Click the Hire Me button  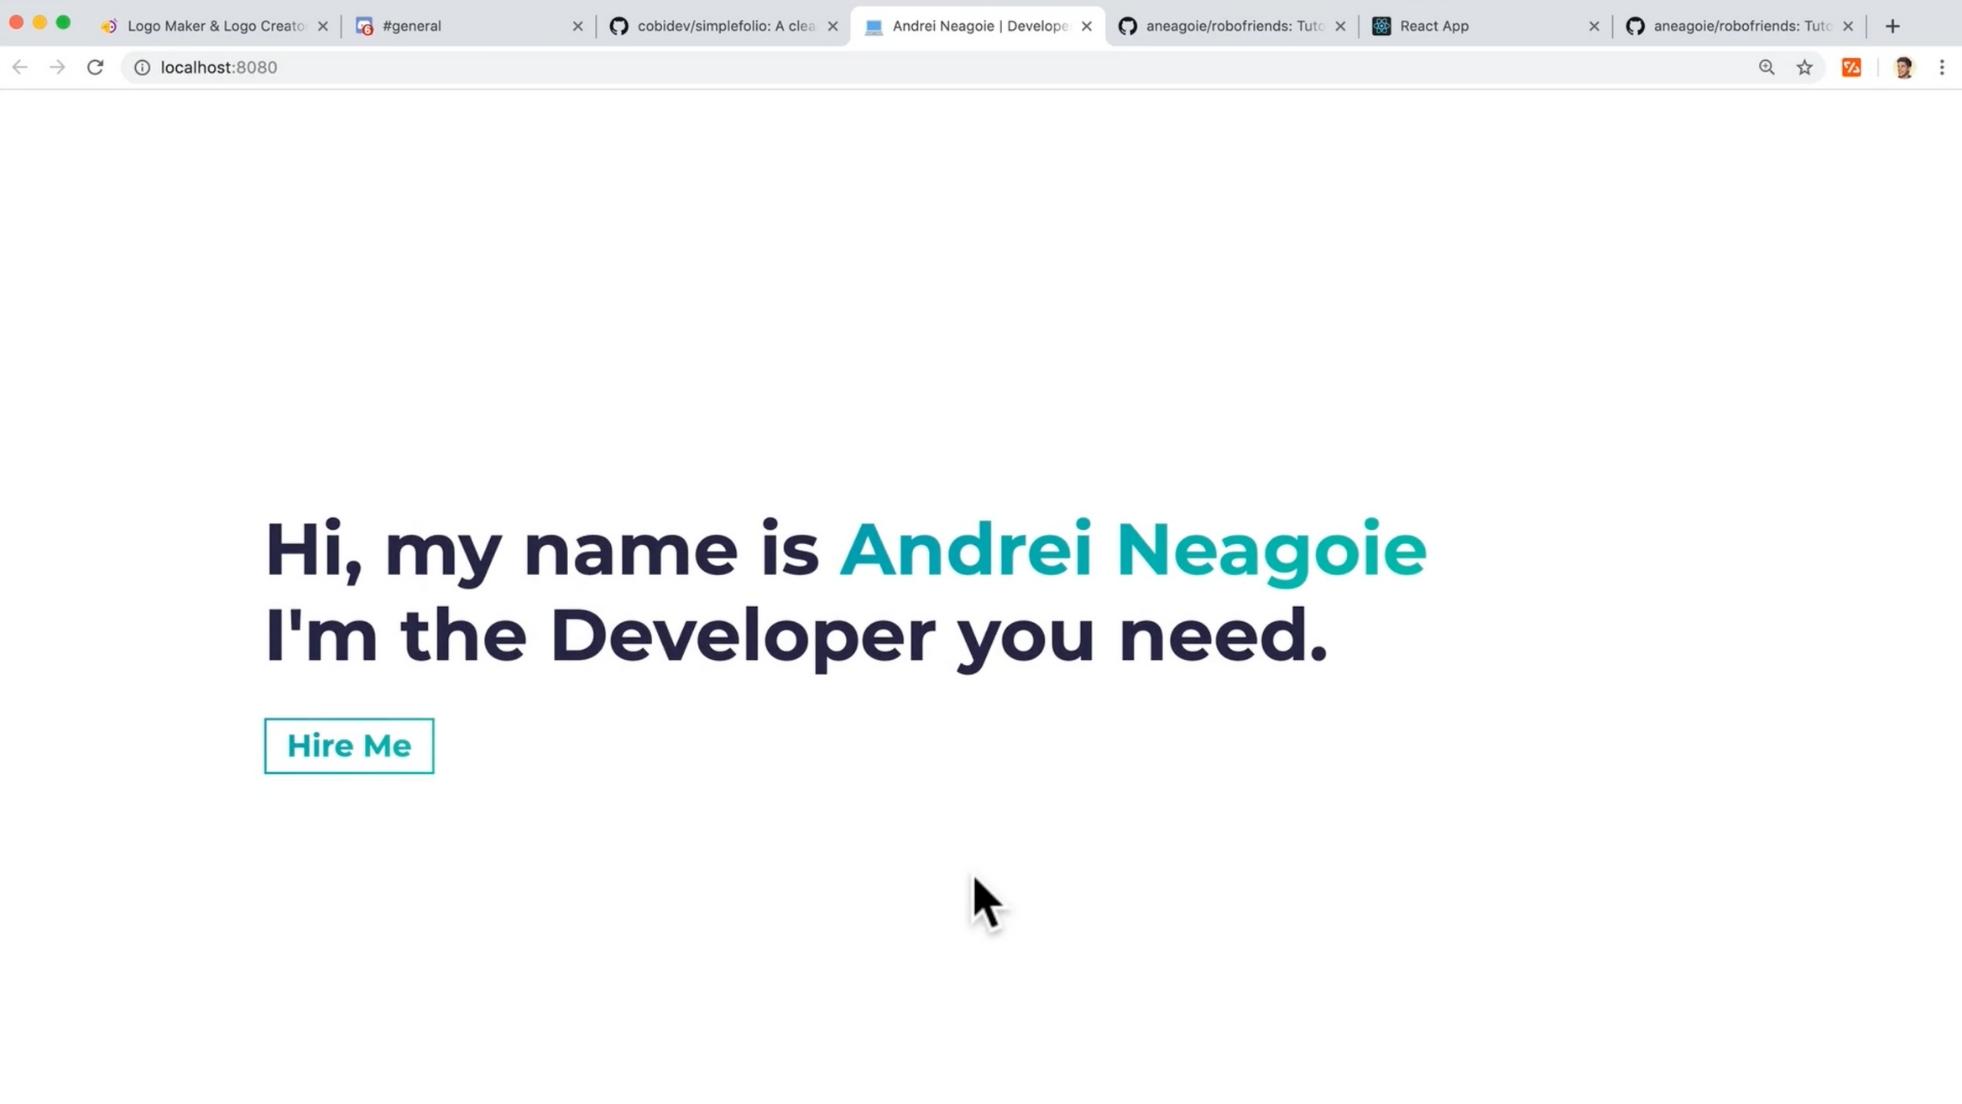[x=348, y=745]
